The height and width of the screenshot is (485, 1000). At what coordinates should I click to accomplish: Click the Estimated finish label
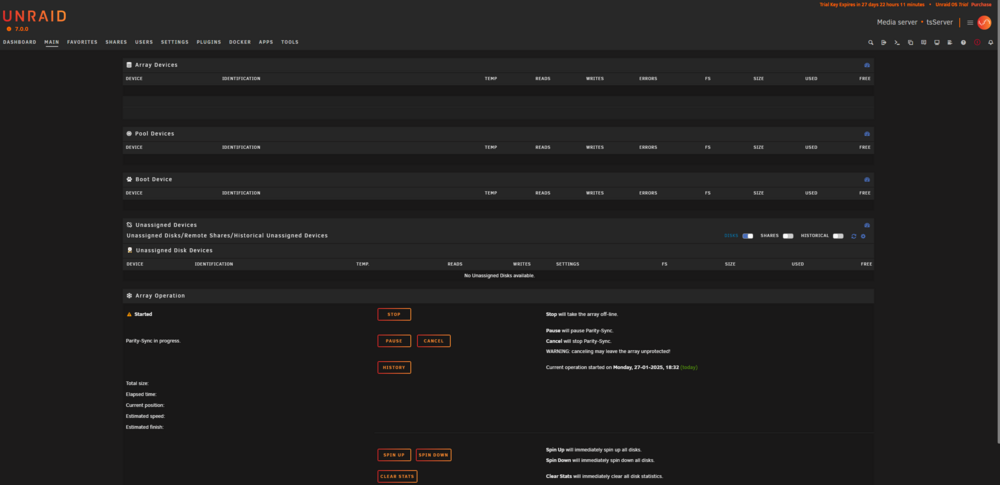[145, 427]
